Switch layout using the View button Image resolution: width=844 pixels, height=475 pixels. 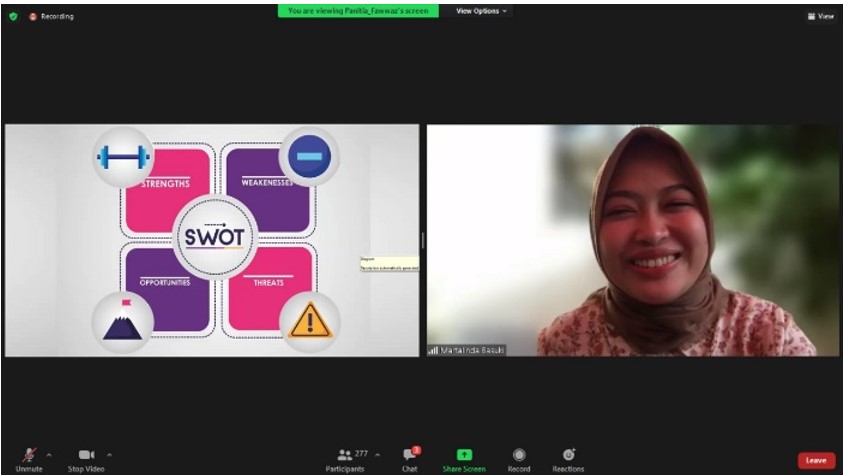(x=820, y=16)
